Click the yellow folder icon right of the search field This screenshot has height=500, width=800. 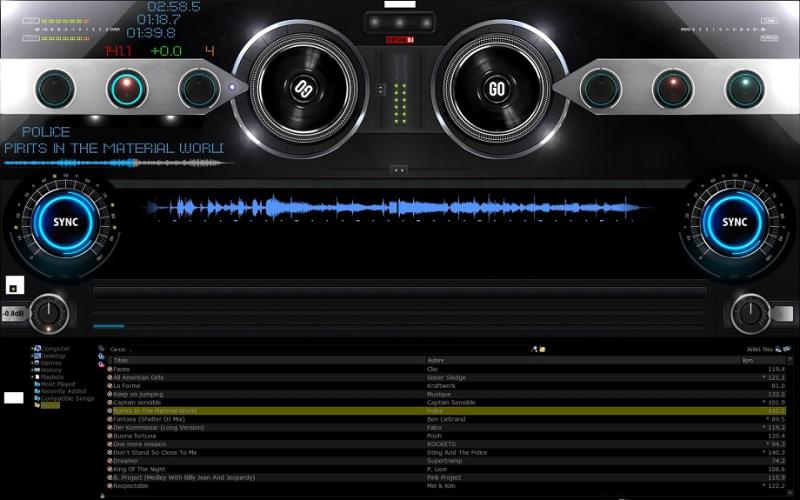click(542, 349)
